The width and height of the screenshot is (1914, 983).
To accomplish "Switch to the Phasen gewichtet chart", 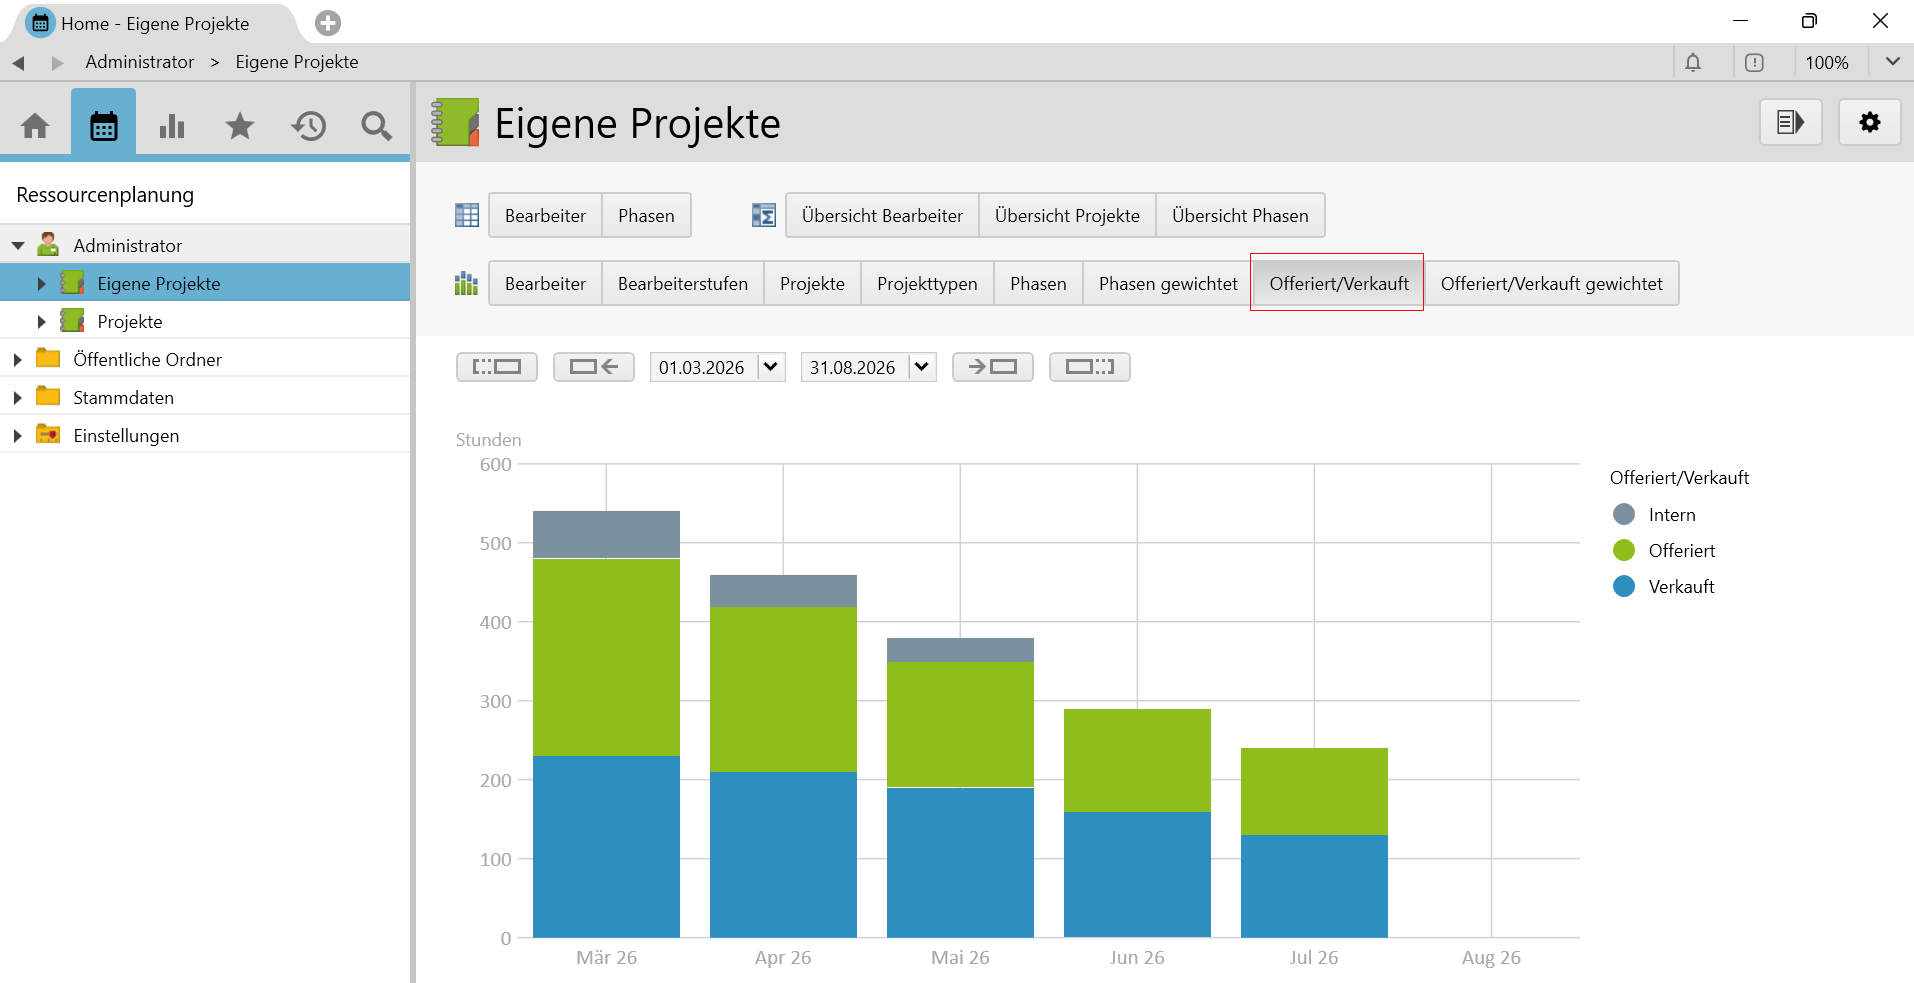I will click(x=1167, y=284).
